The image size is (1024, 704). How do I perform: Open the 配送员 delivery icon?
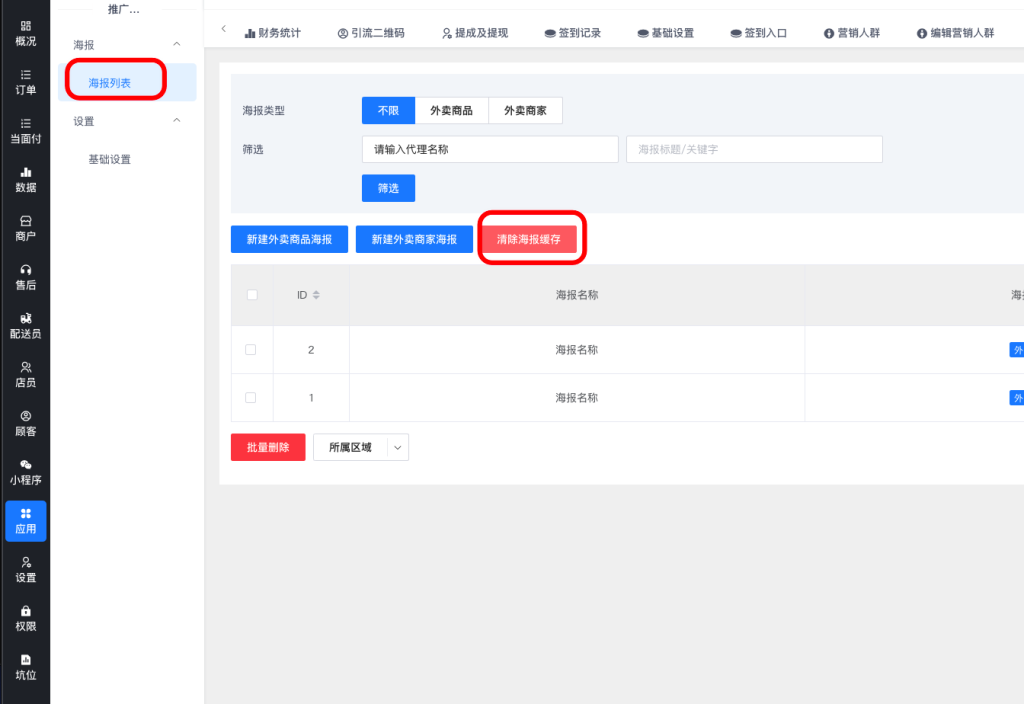pos(25,319)
